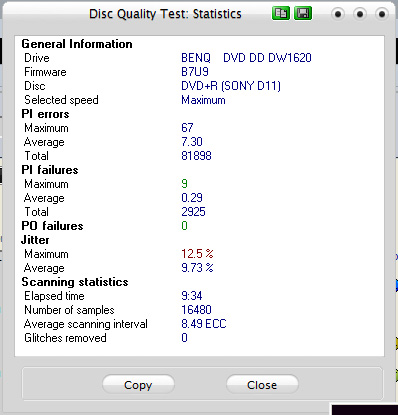This screenshot has width=398, height=415.
Task: Click the number of samples 16480
Action: pos(196,310)
